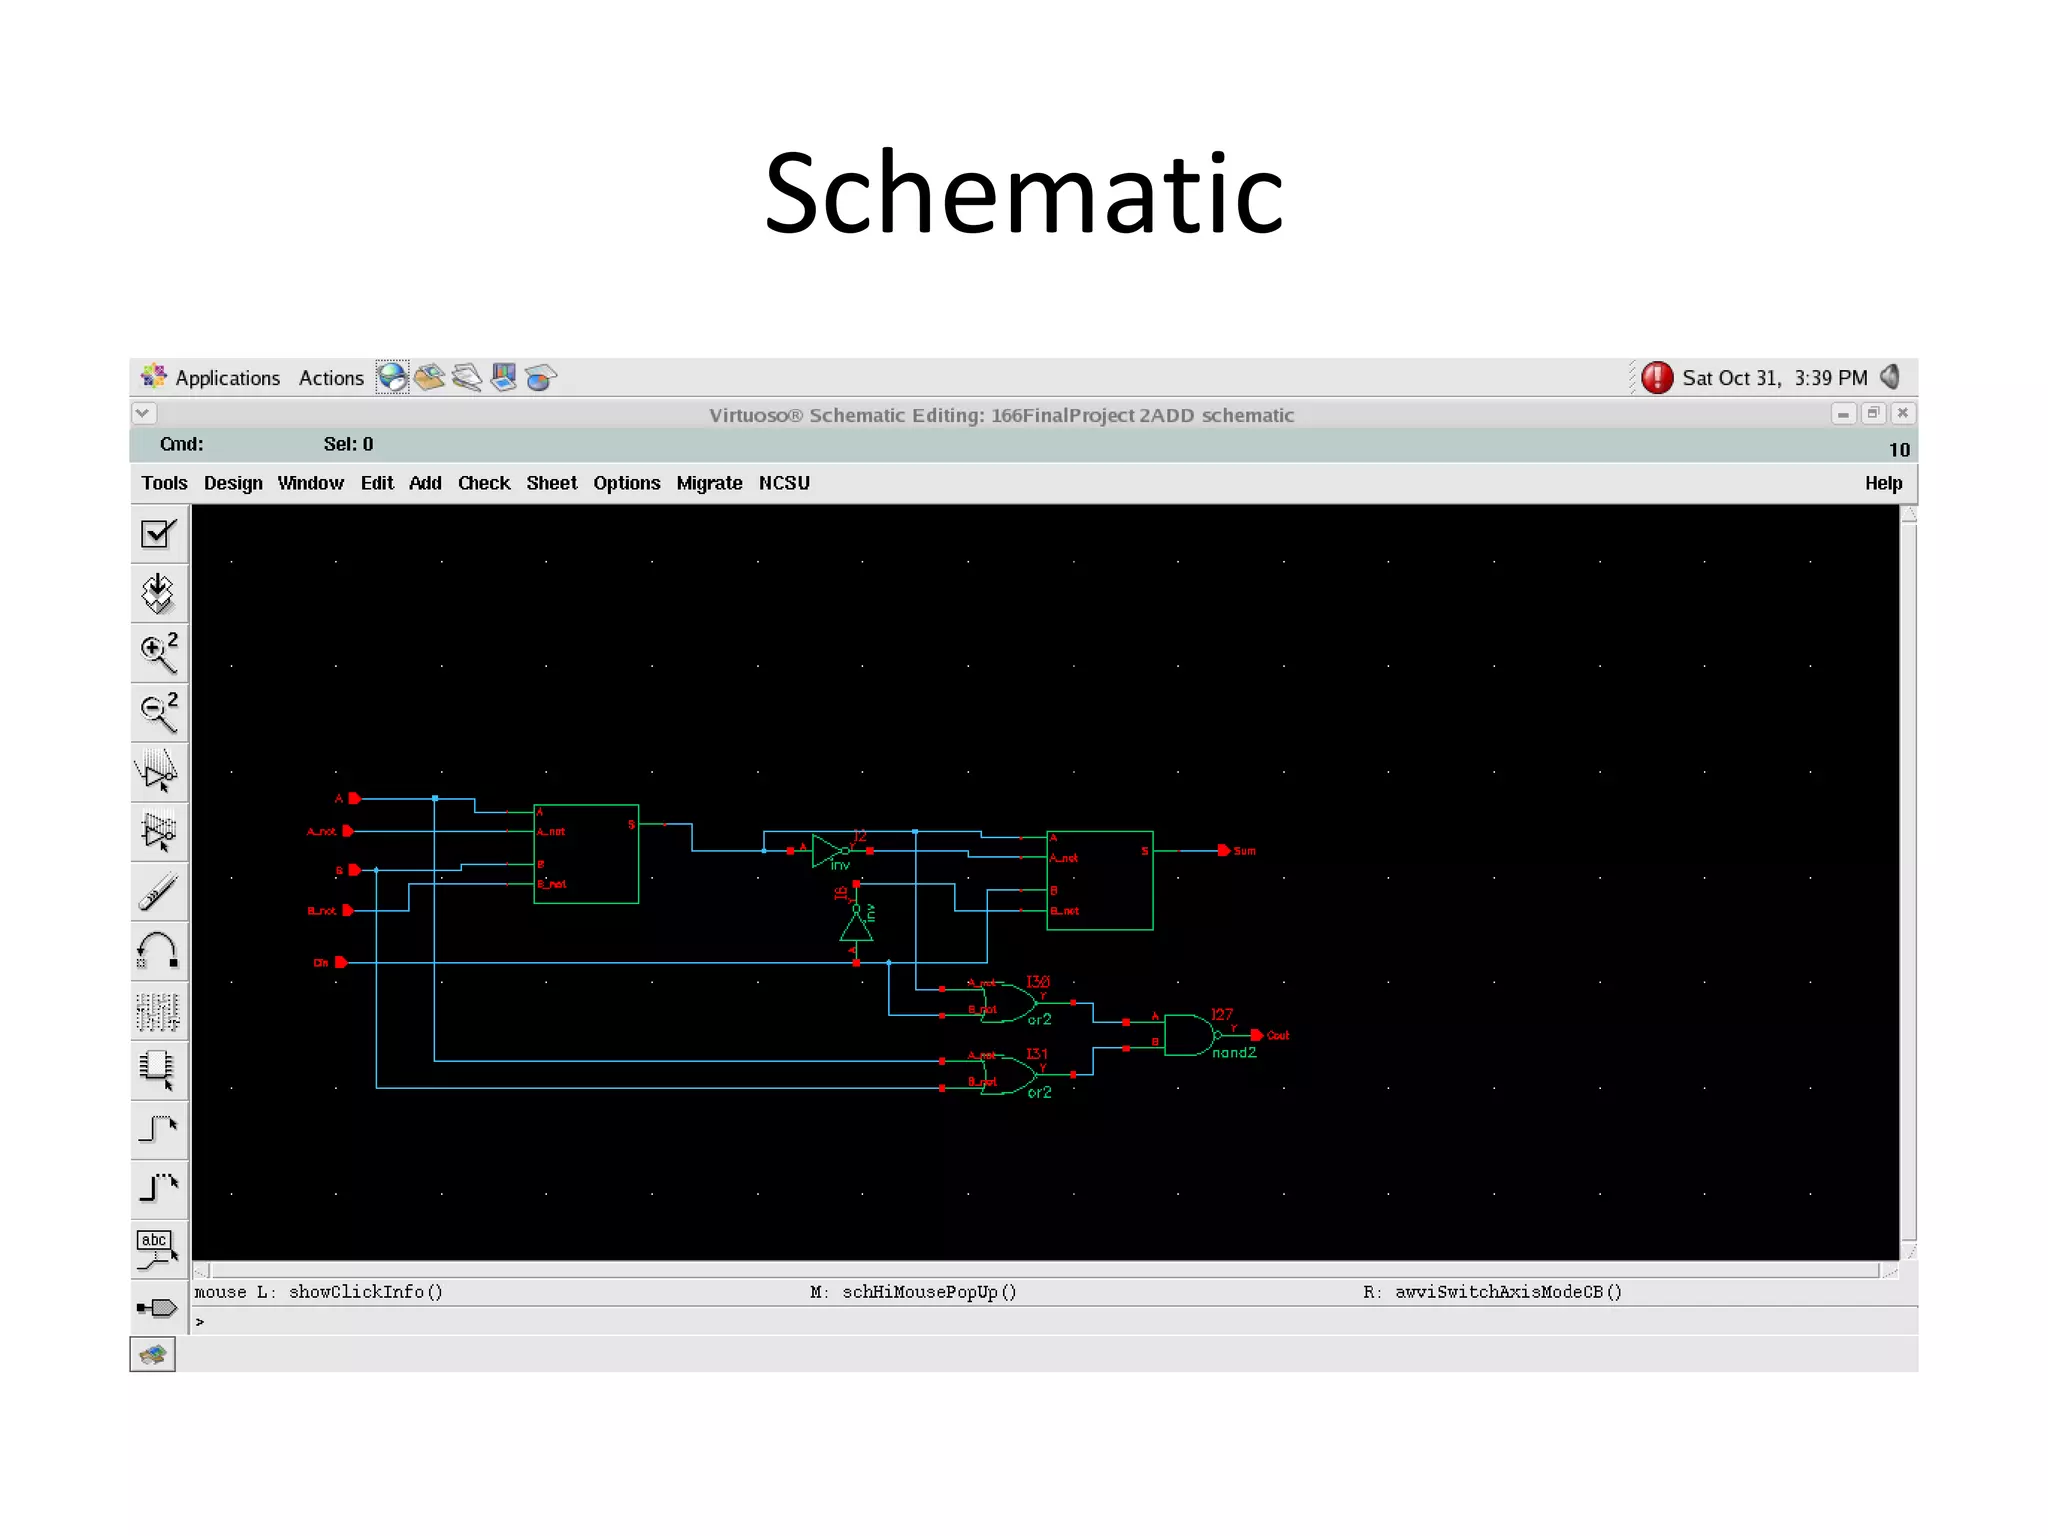Open the volume speaker icon
This screenshot has height=1536, width=2048.
point(1890,377)
